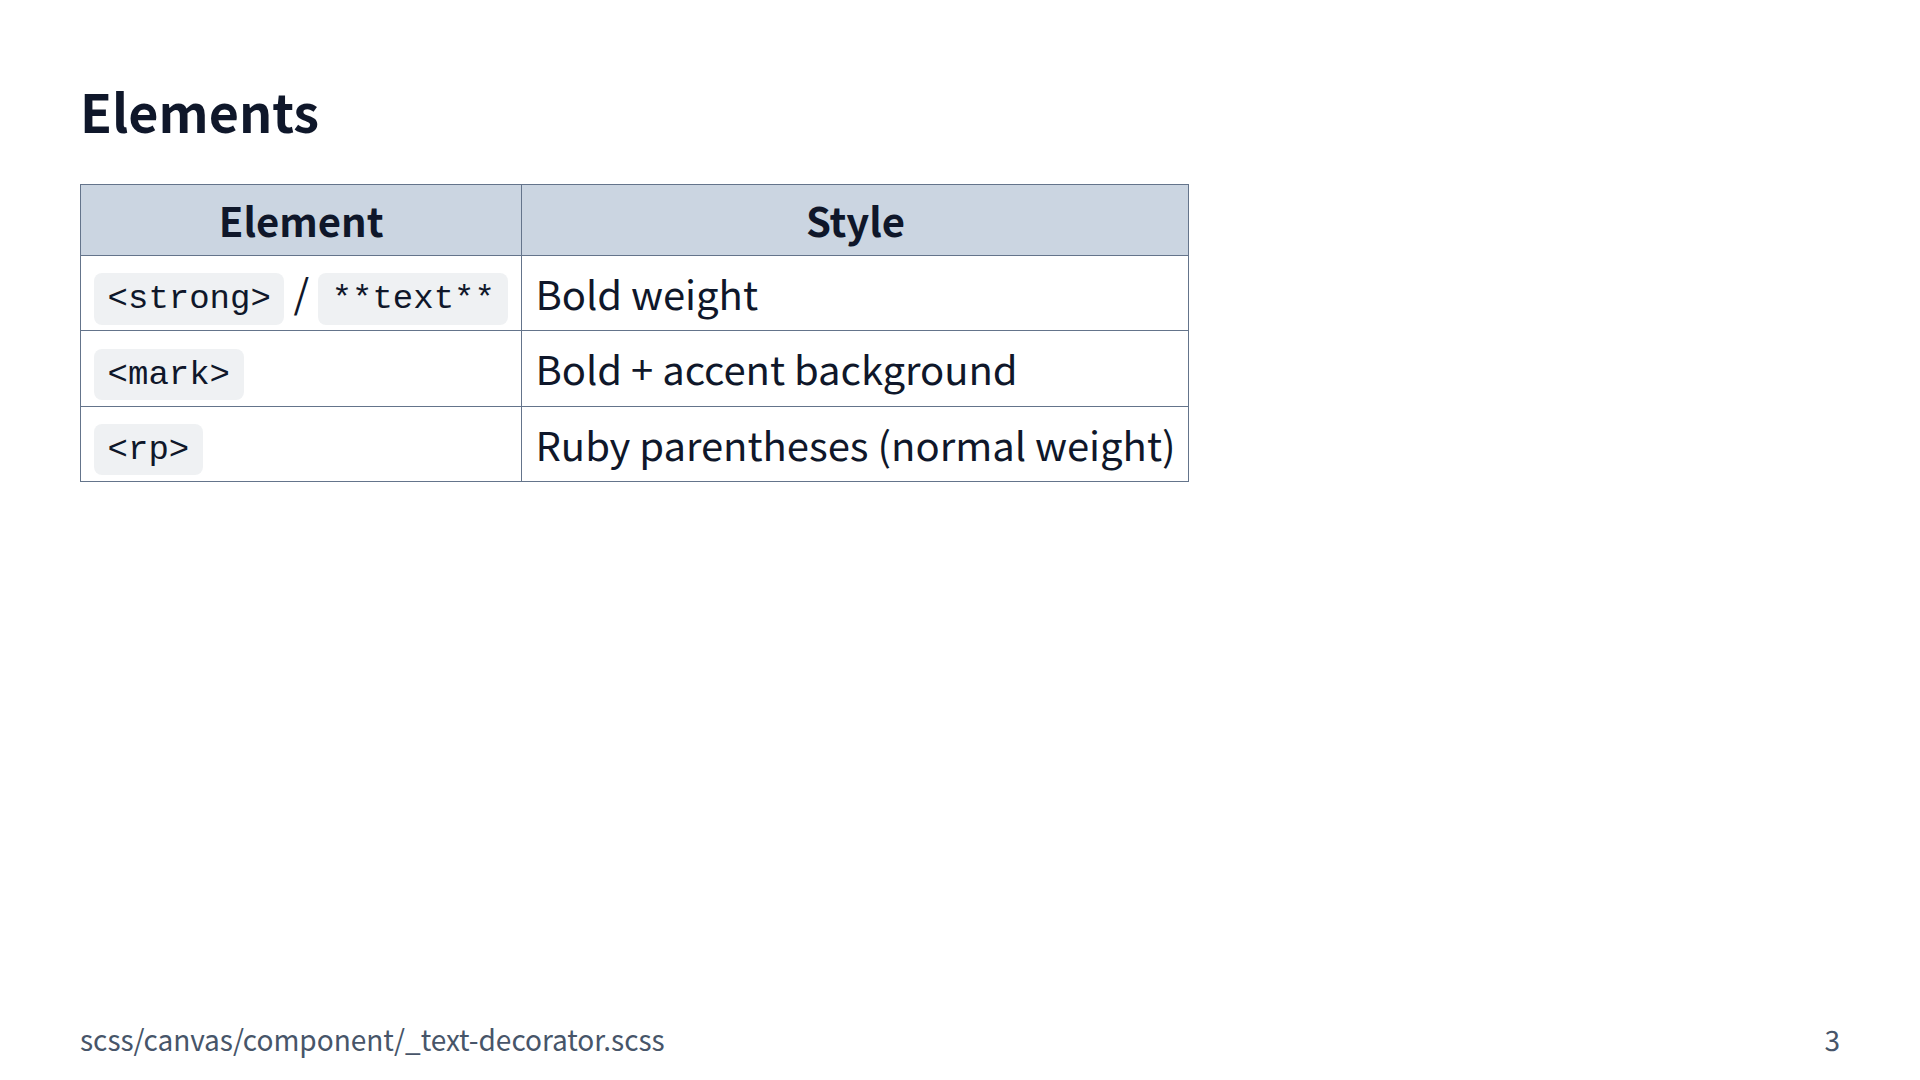
Task: Select the Element column header
Action: pos(301,222)
